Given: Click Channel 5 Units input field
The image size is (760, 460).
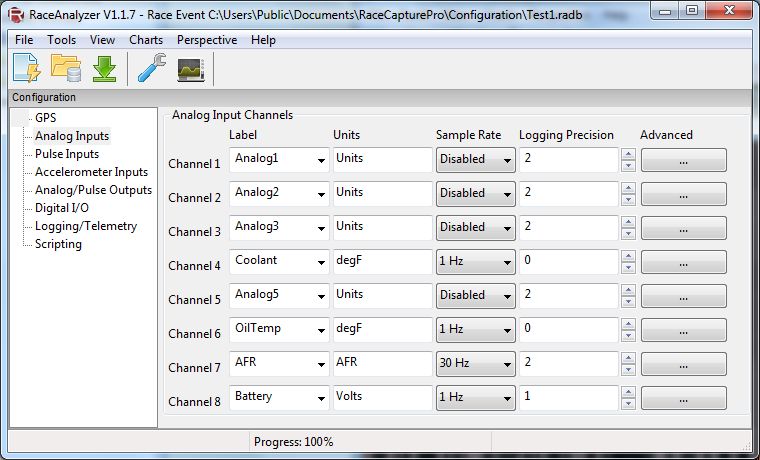Looking at the screenshot, I should [x=382, y=295].
